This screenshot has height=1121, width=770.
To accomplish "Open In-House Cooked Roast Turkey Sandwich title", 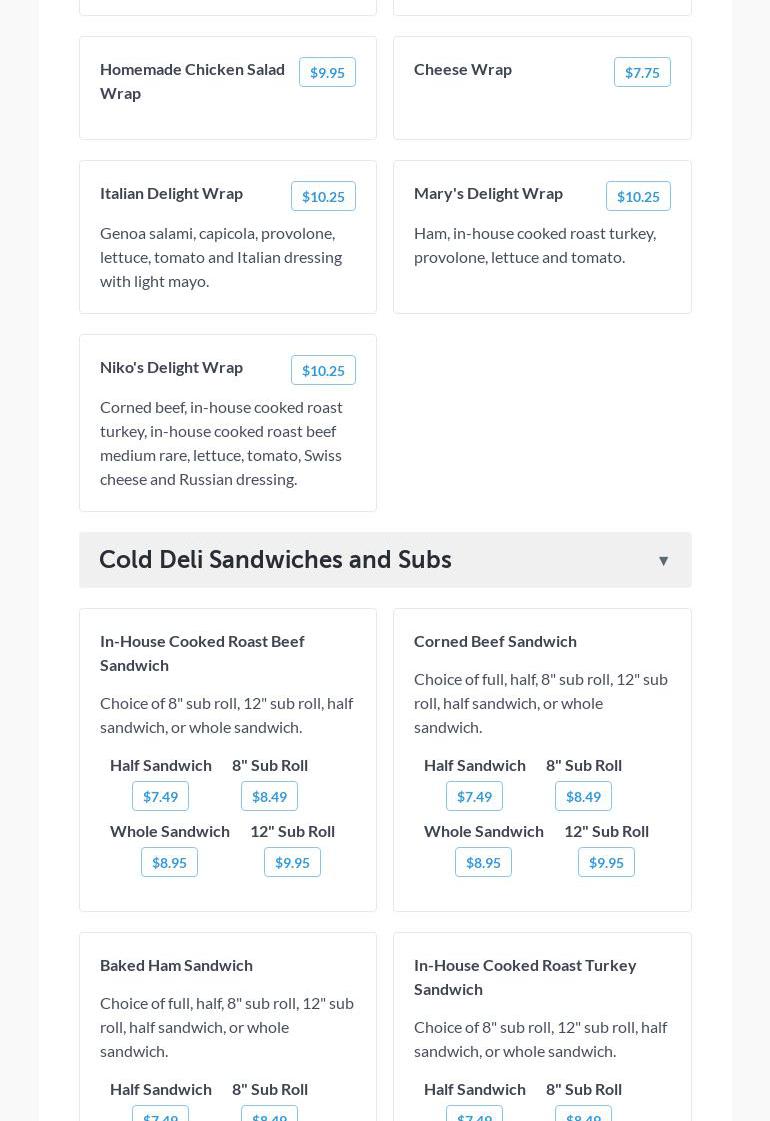I will (525, 977).
